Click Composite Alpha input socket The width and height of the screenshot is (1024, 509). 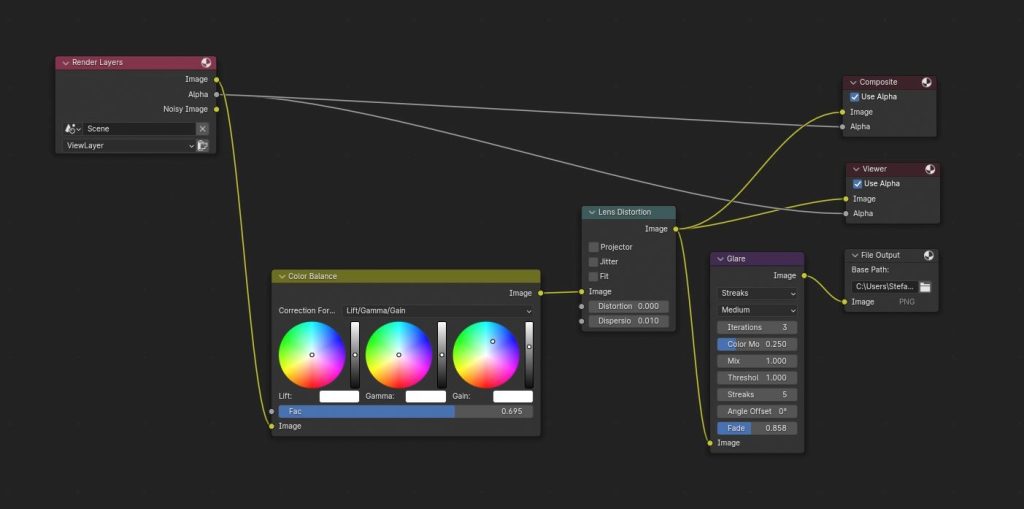pyautogui.click(x=843, y=127)
